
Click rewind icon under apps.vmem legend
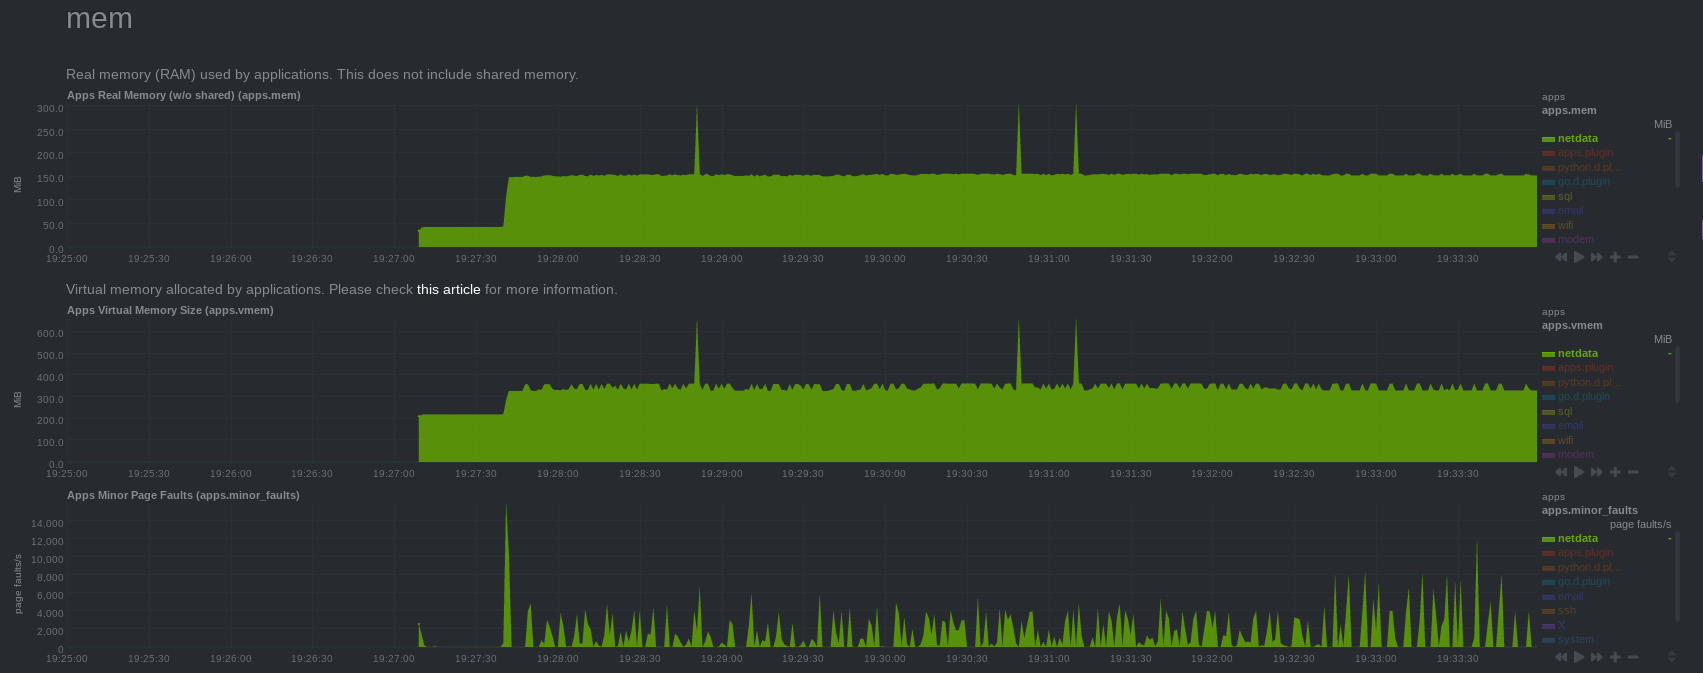tap(1561, 472)
